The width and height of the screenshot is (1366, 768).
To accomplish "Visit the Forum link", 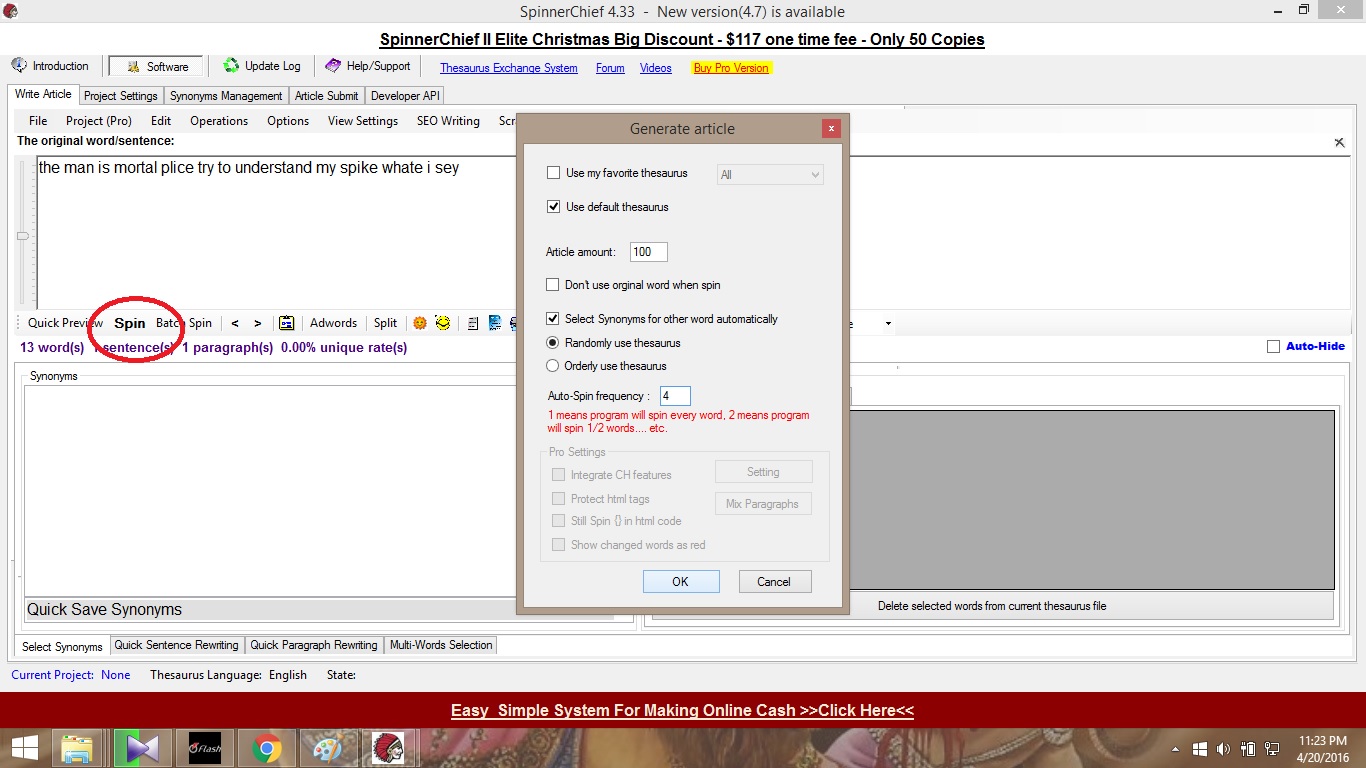I will 610,68.
